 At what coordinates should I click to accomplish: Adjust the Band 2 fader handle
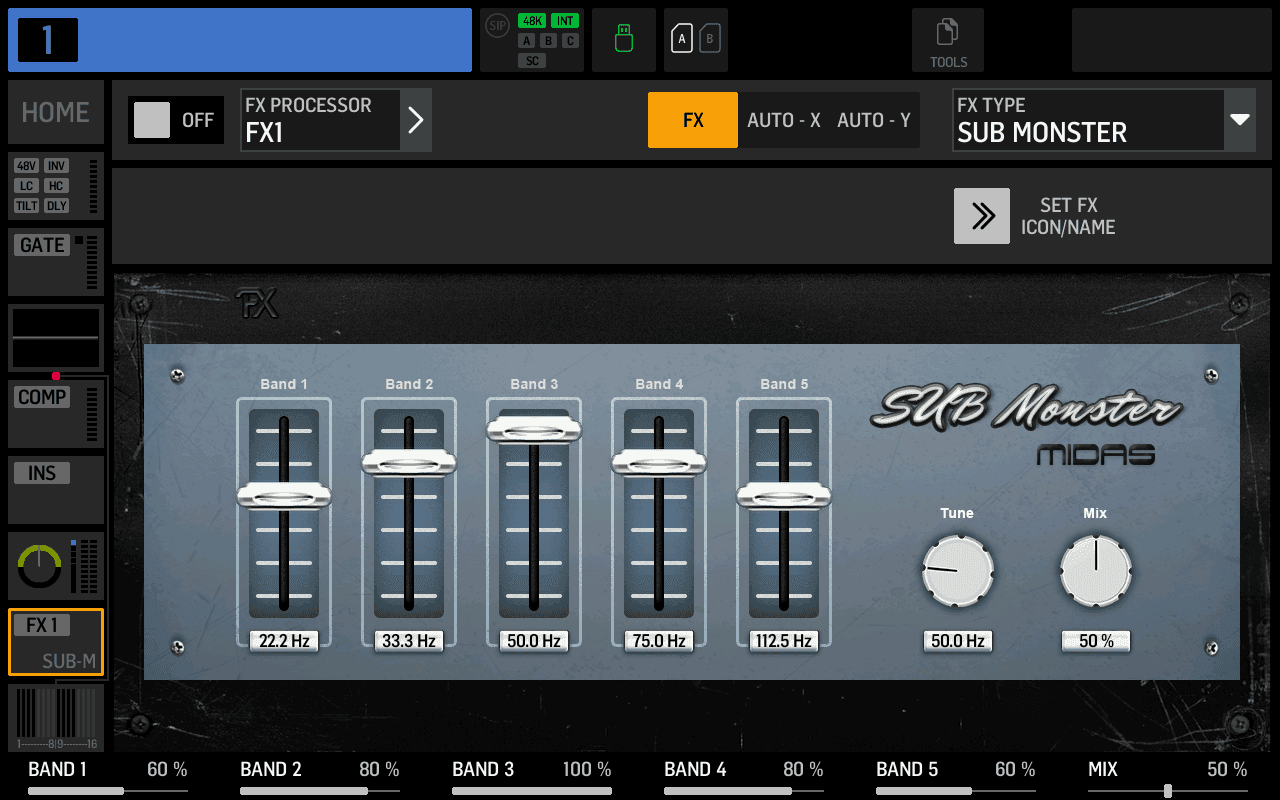[x=409, y=462]
